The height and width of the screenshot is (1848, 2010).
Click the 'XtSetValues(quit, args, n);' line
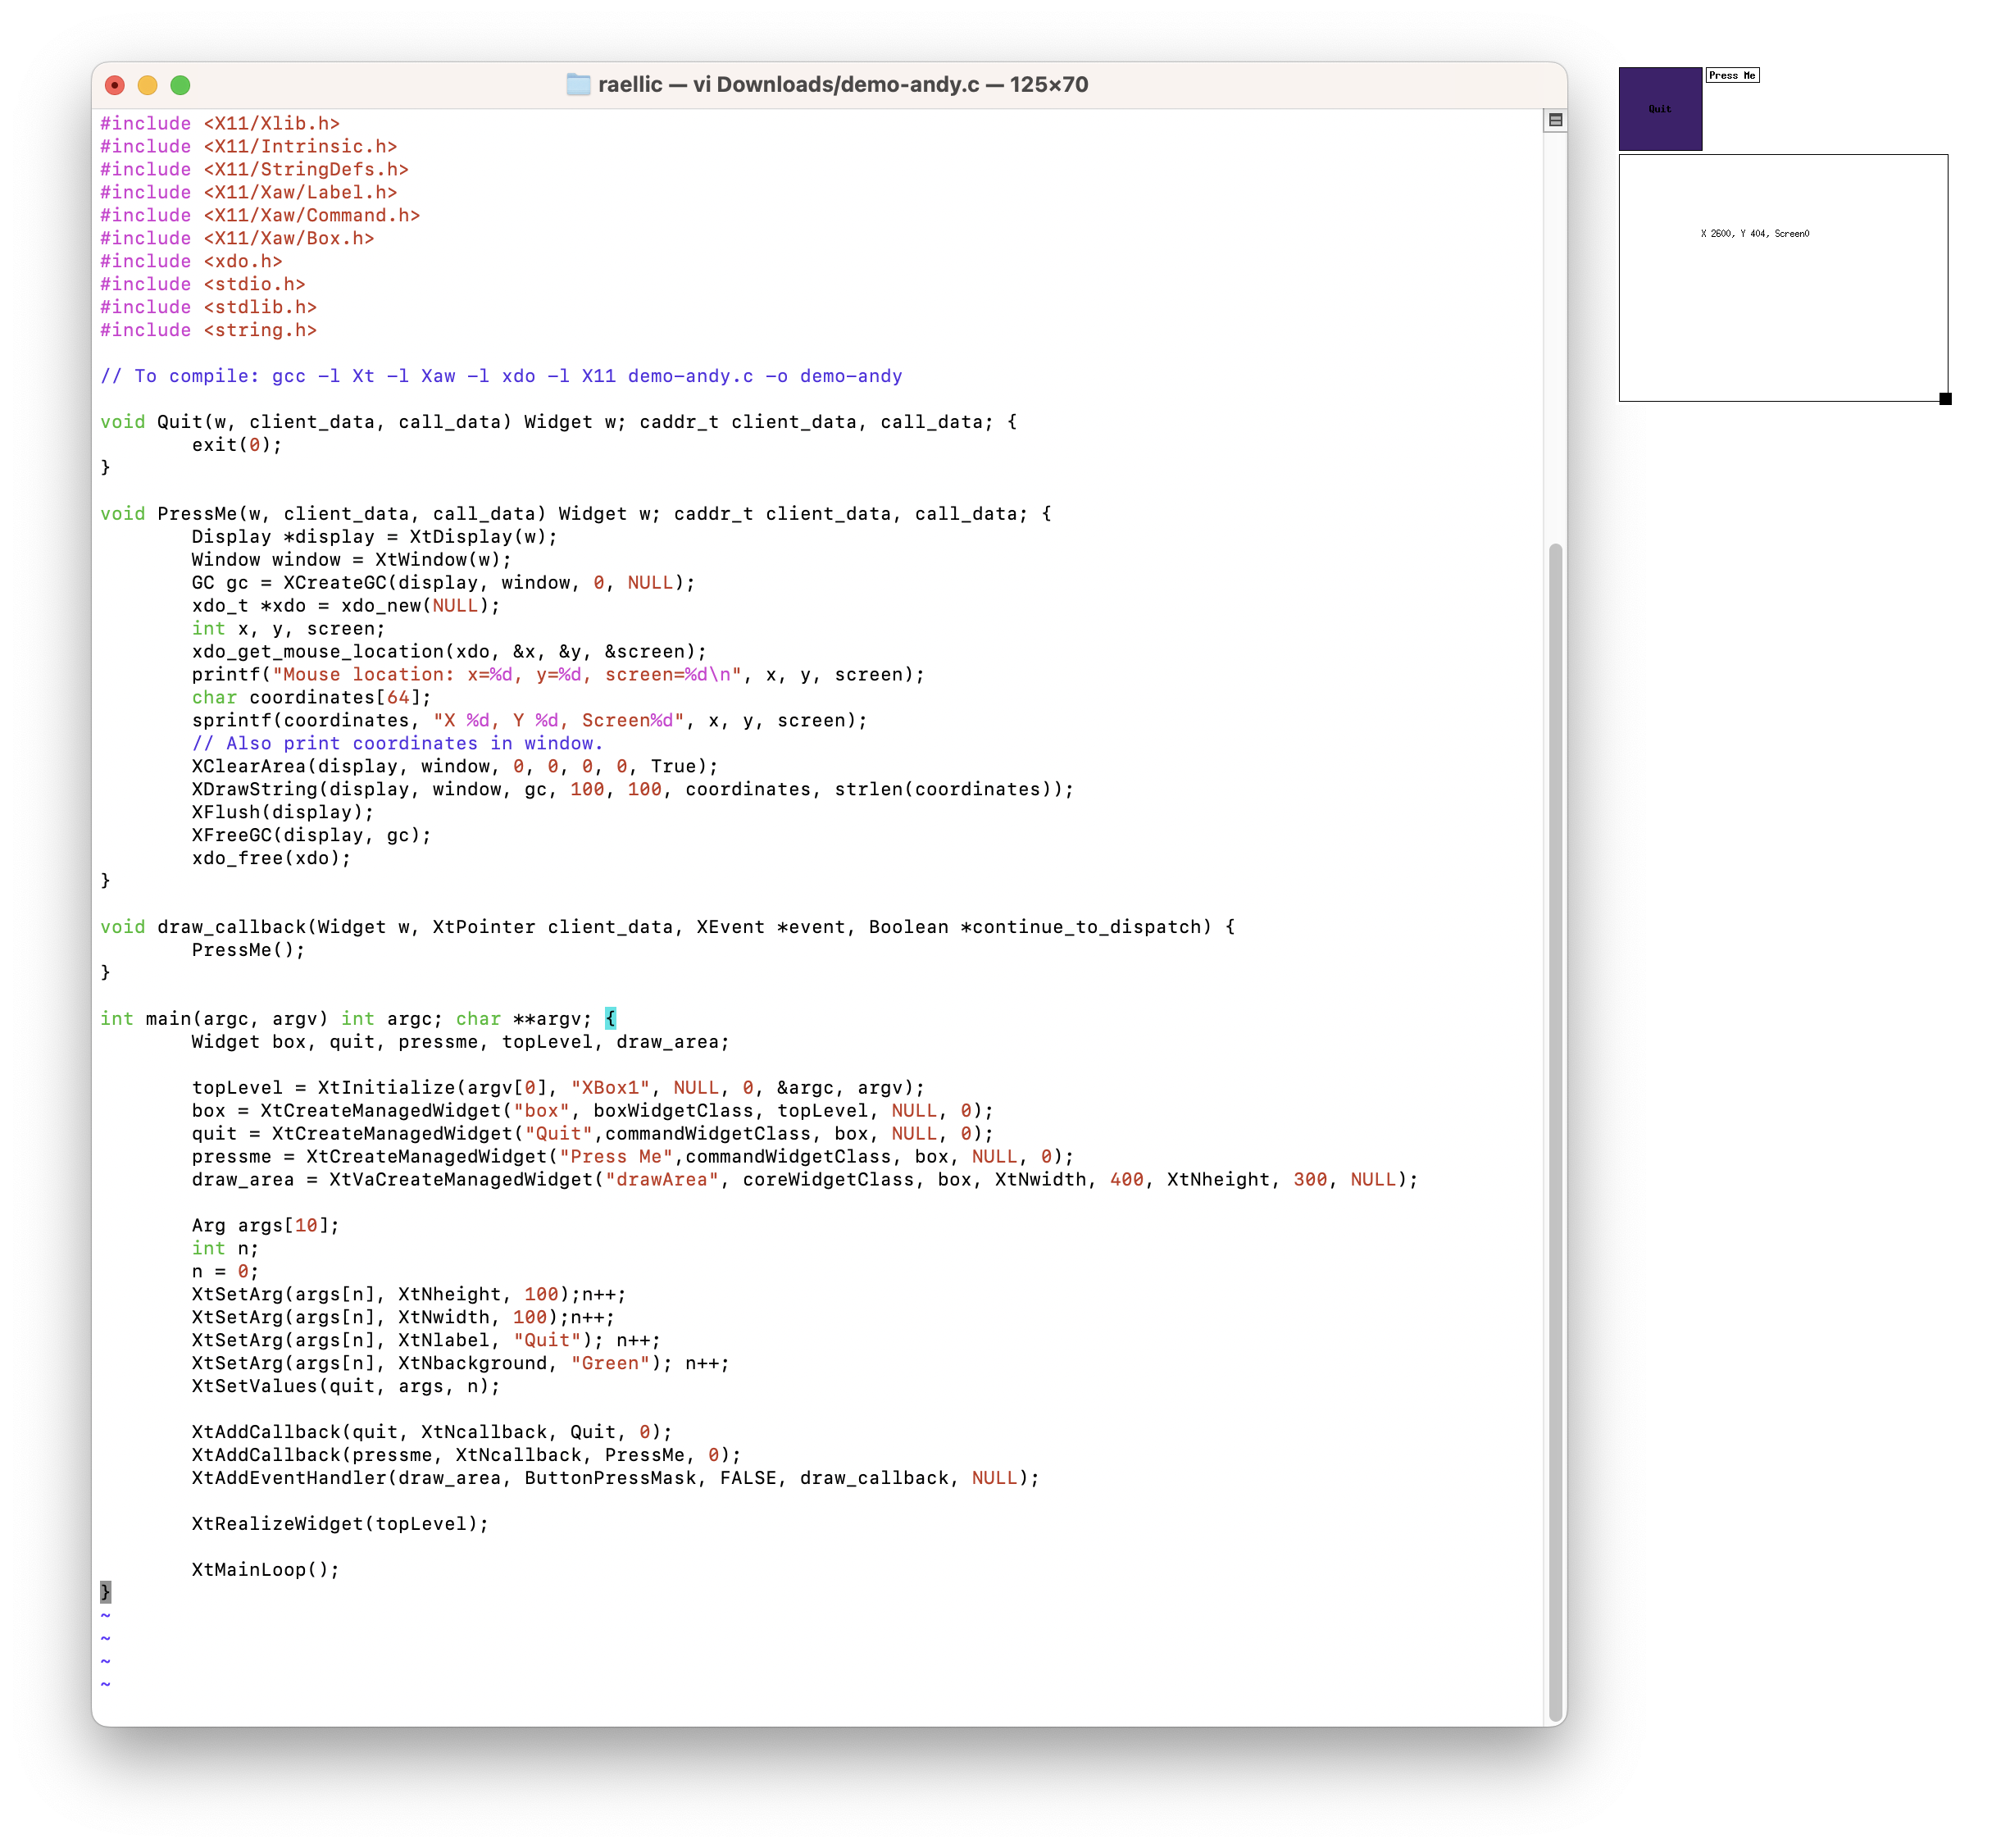[346, 1387]
